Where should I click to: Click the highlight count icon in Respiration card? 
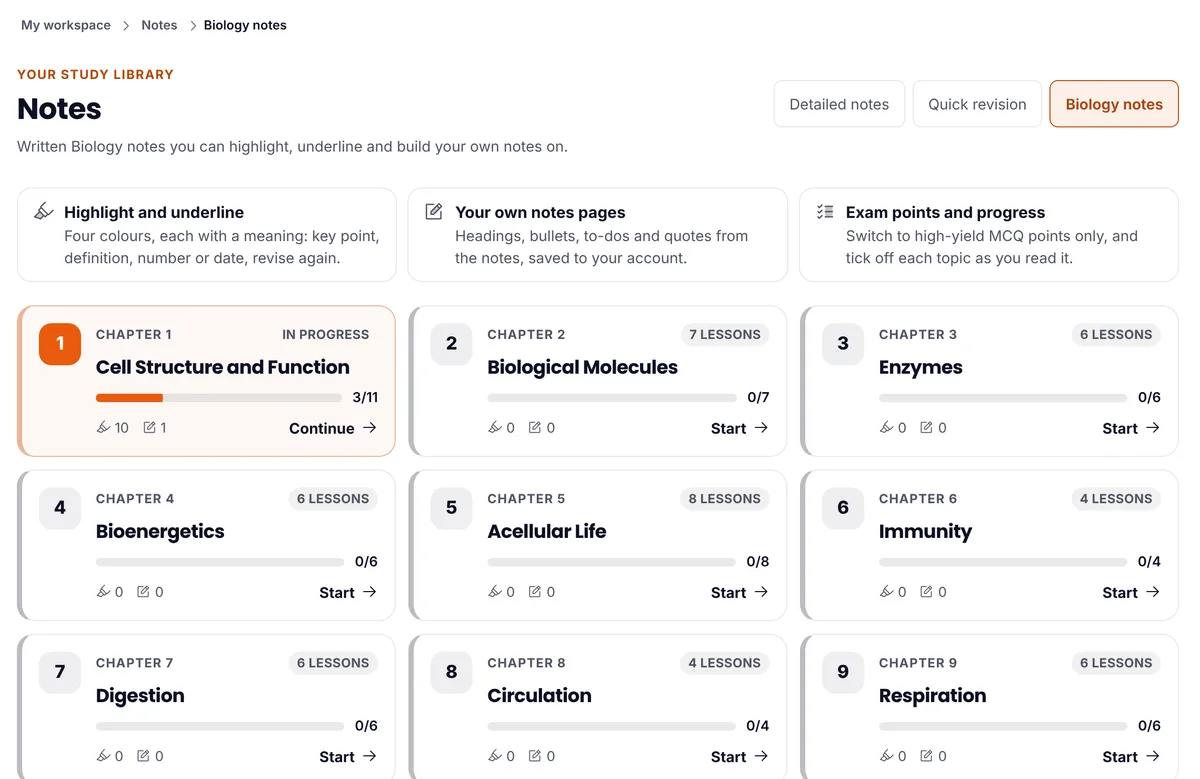pyautogui.click(x=886, y=756)
